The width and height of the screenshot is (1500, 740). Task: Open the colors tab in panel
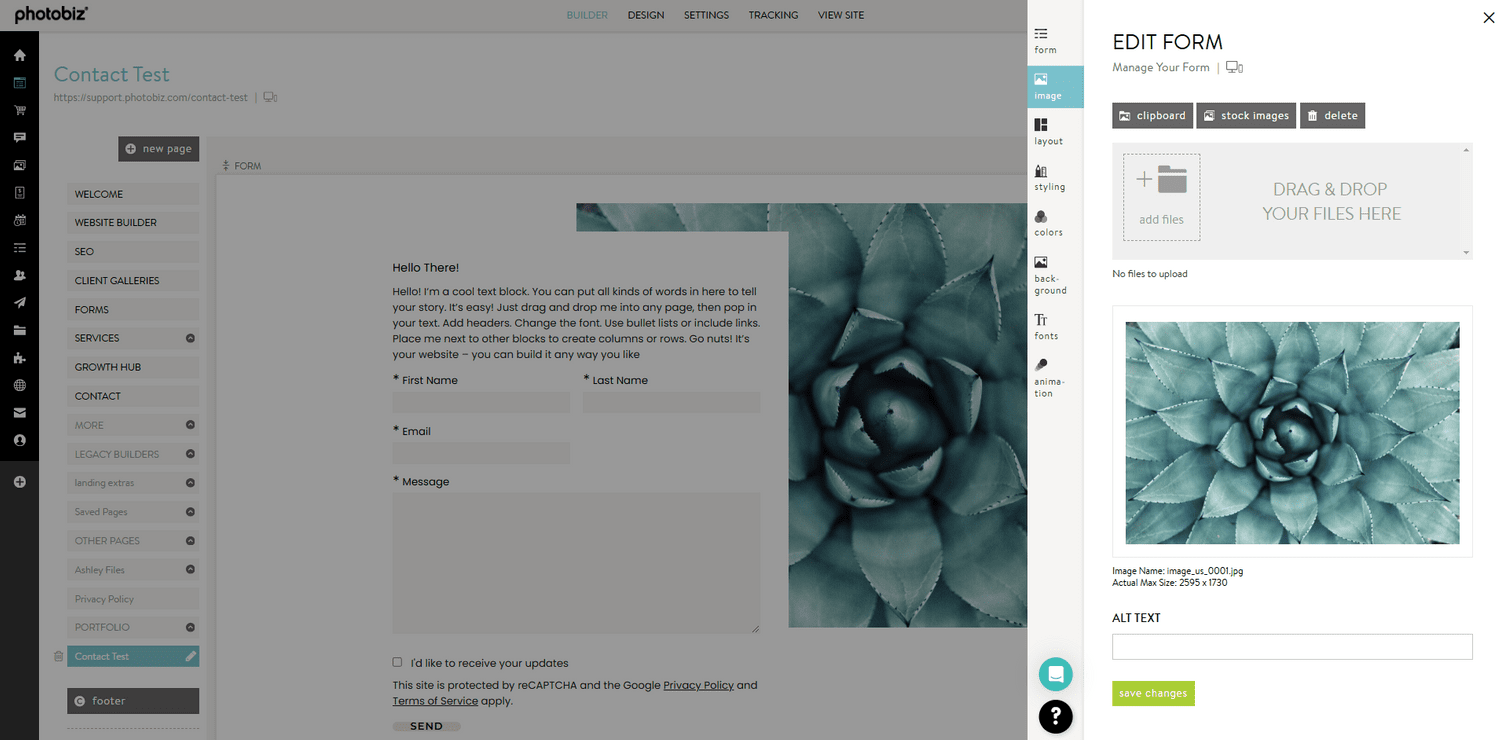click(1048, 223)
